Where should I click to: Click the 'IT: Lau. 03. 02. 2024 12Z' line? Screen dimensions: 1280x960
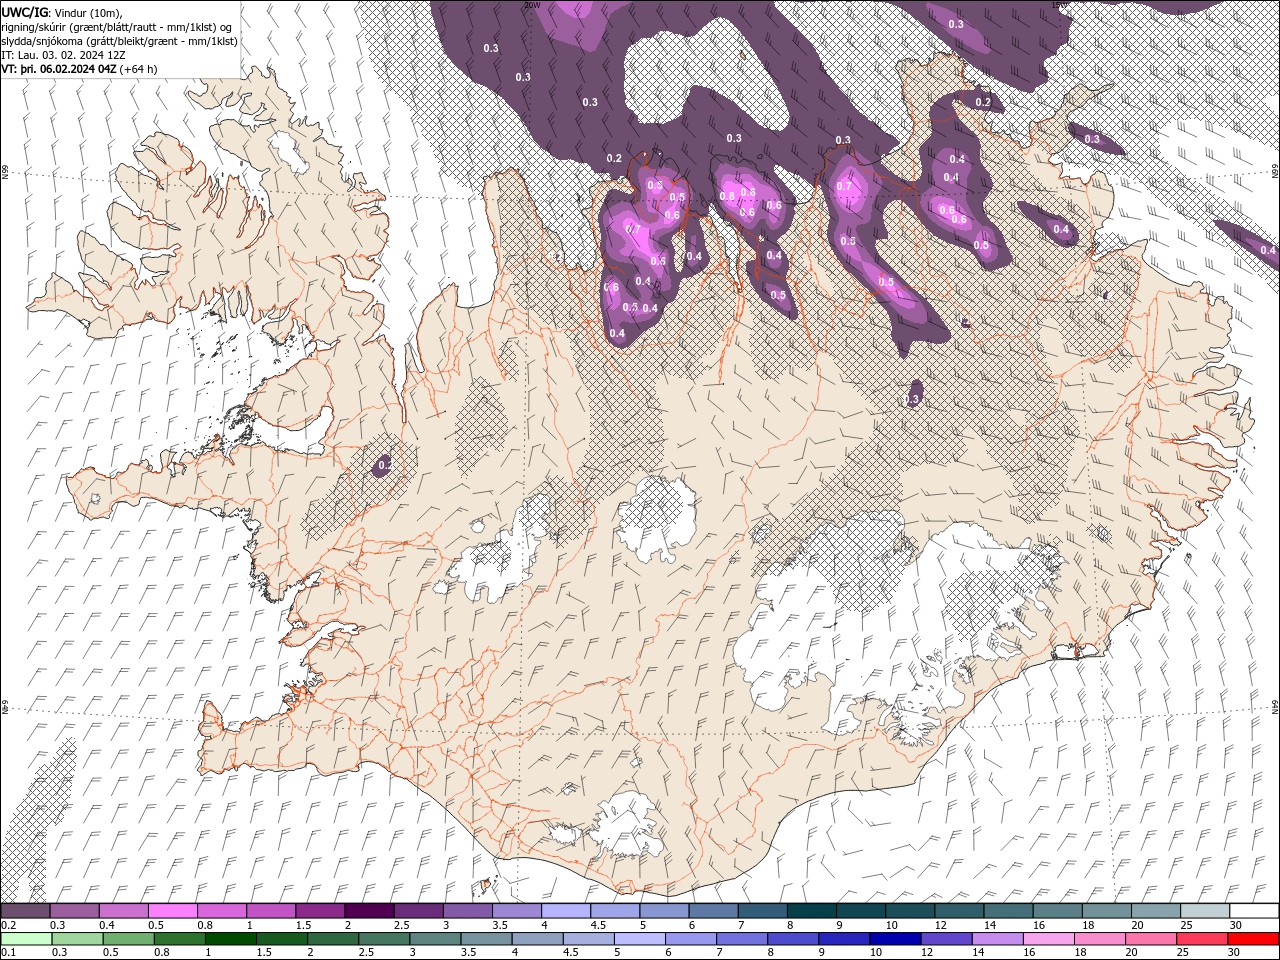point(64,55)
